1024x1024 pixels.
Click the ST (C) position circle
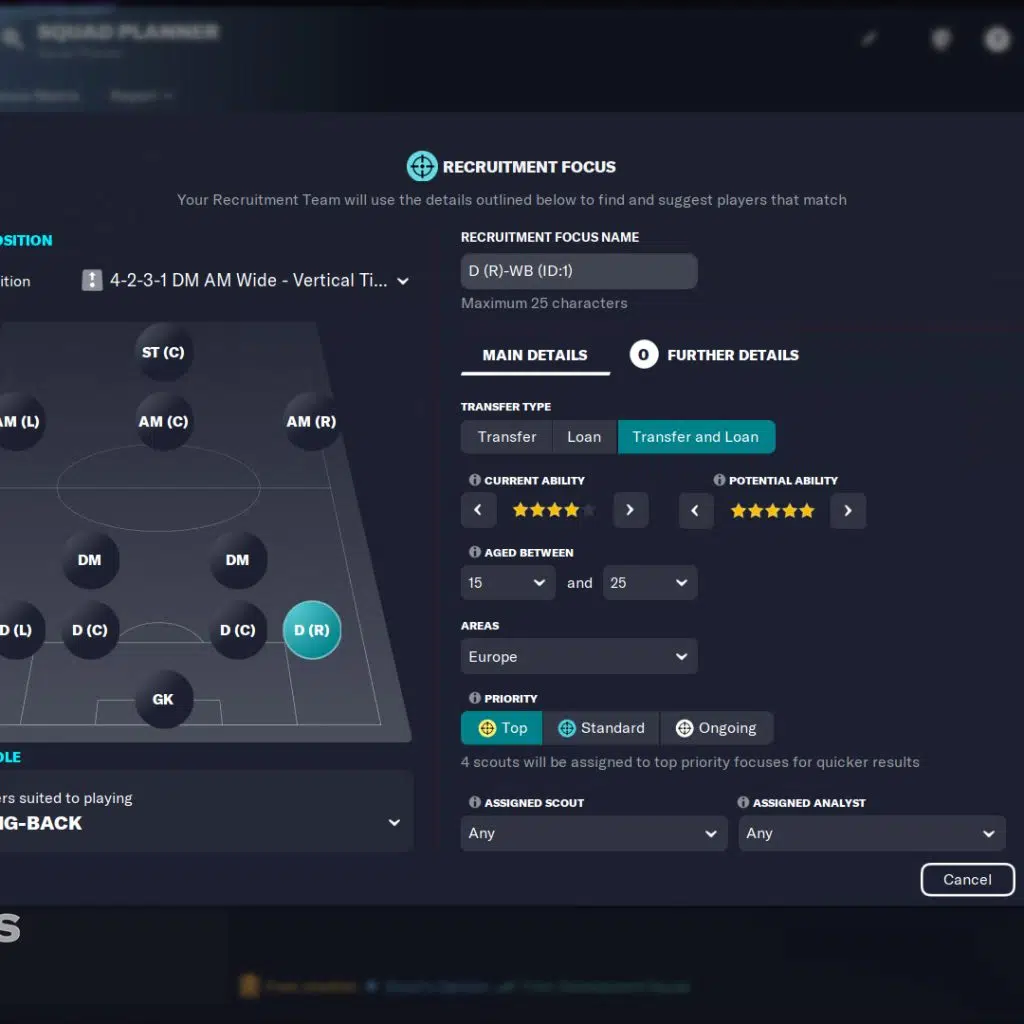point(163,352)
